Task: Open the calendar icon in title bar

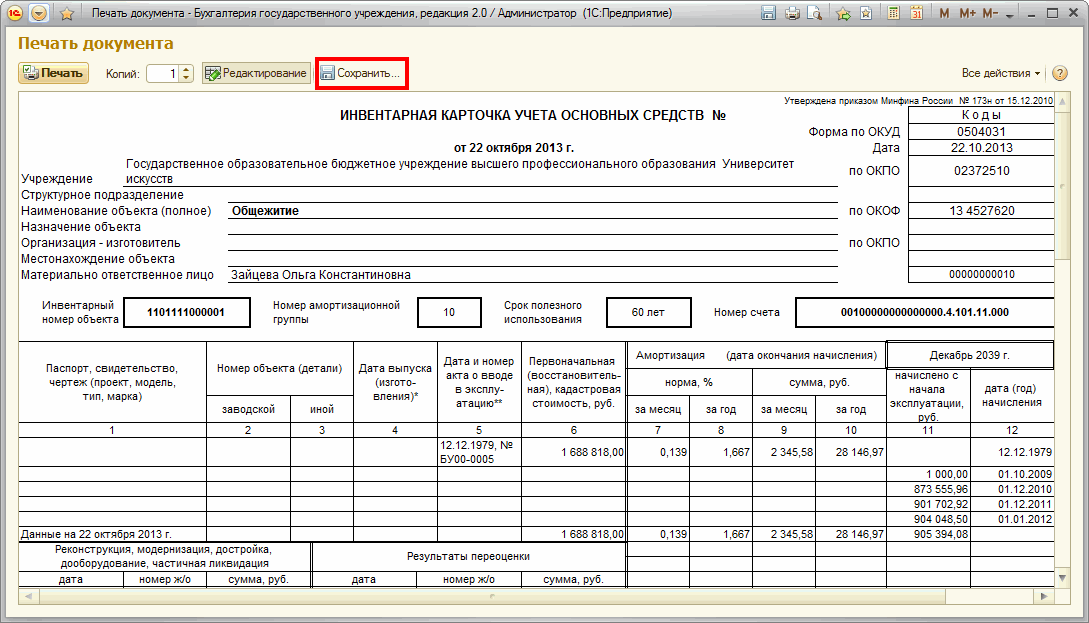Action: (918, 14)
